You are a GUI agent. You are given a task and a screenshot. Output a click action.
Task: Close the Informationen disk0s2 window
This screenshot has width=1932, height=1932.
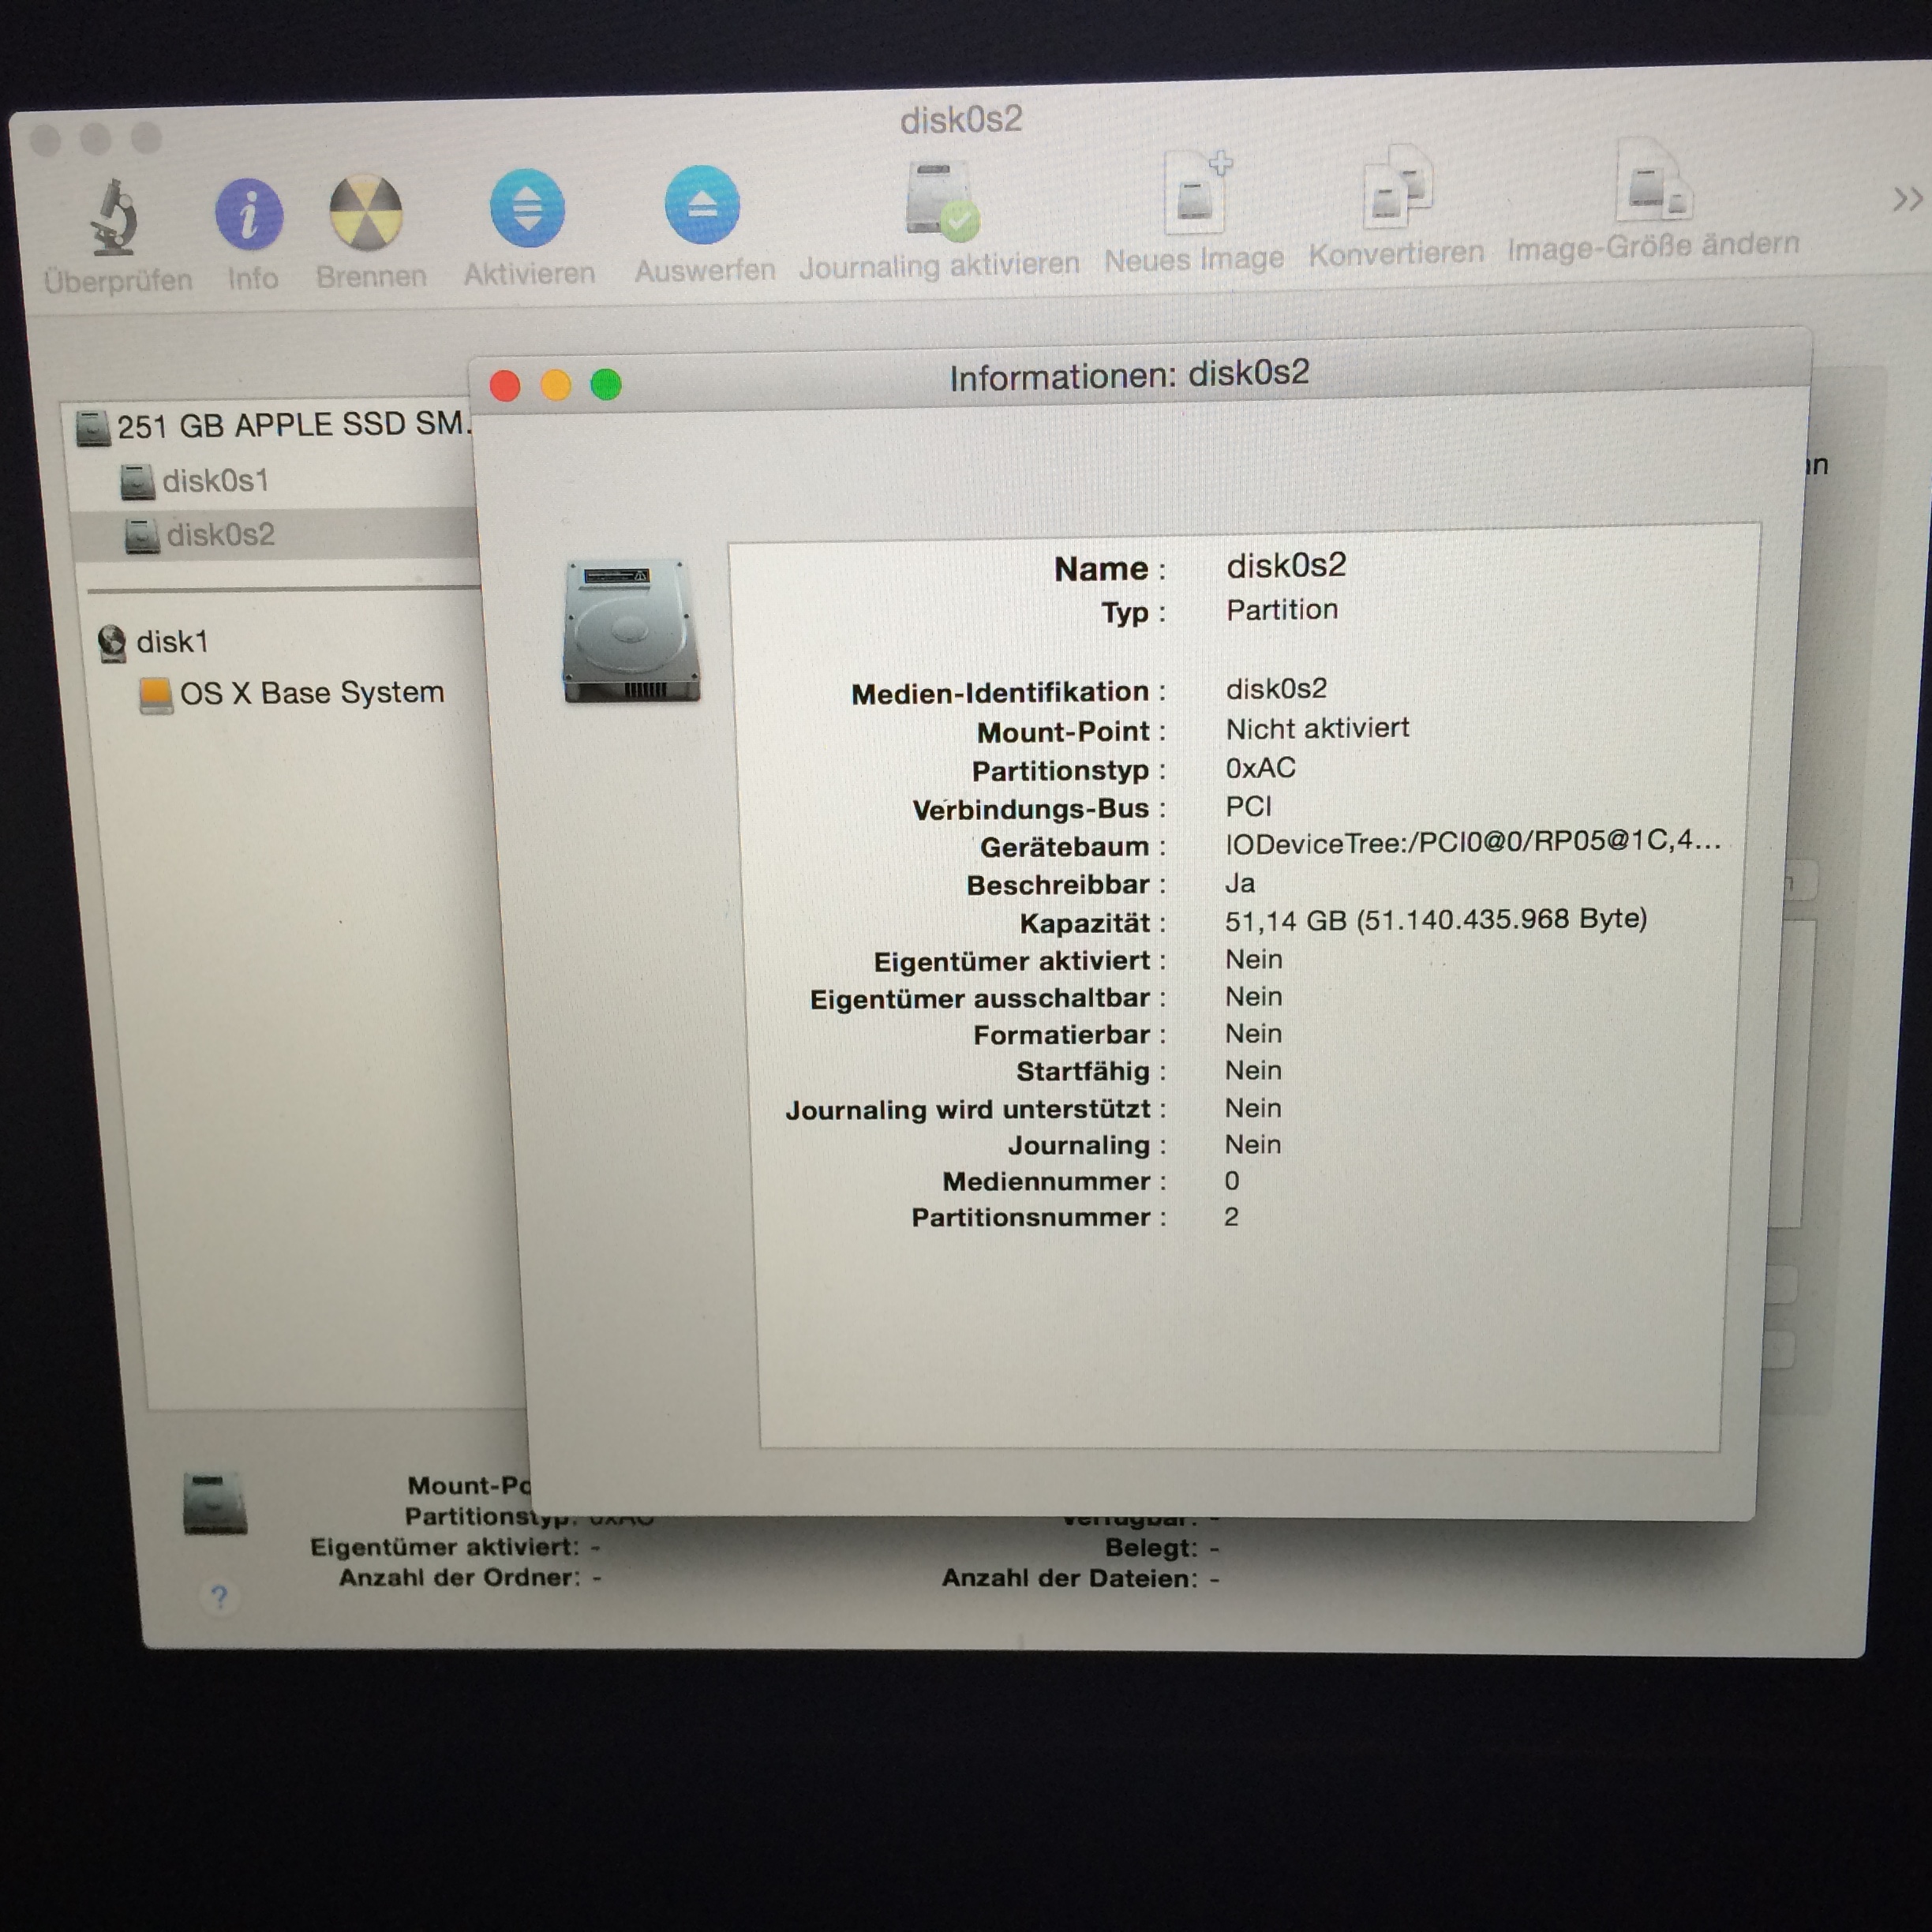505,387
